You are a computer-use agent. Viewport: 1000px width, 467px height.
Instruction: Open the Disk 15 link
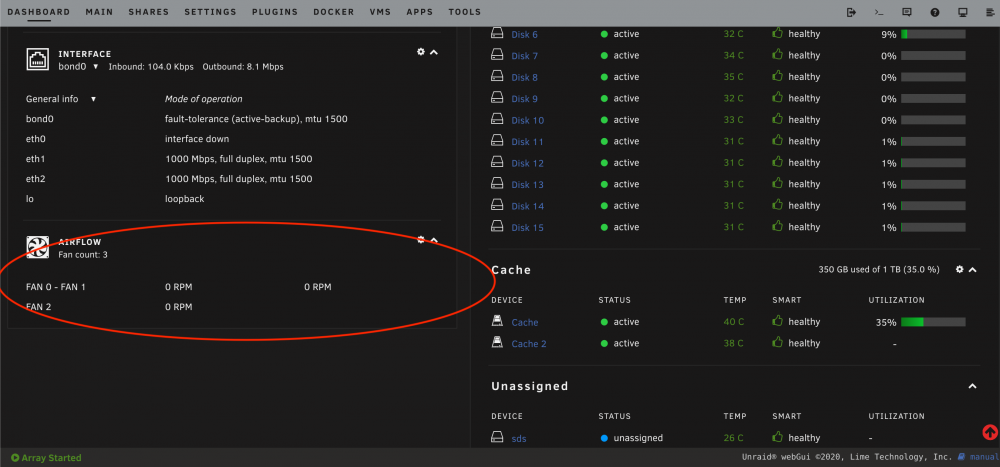pos(527,228)
